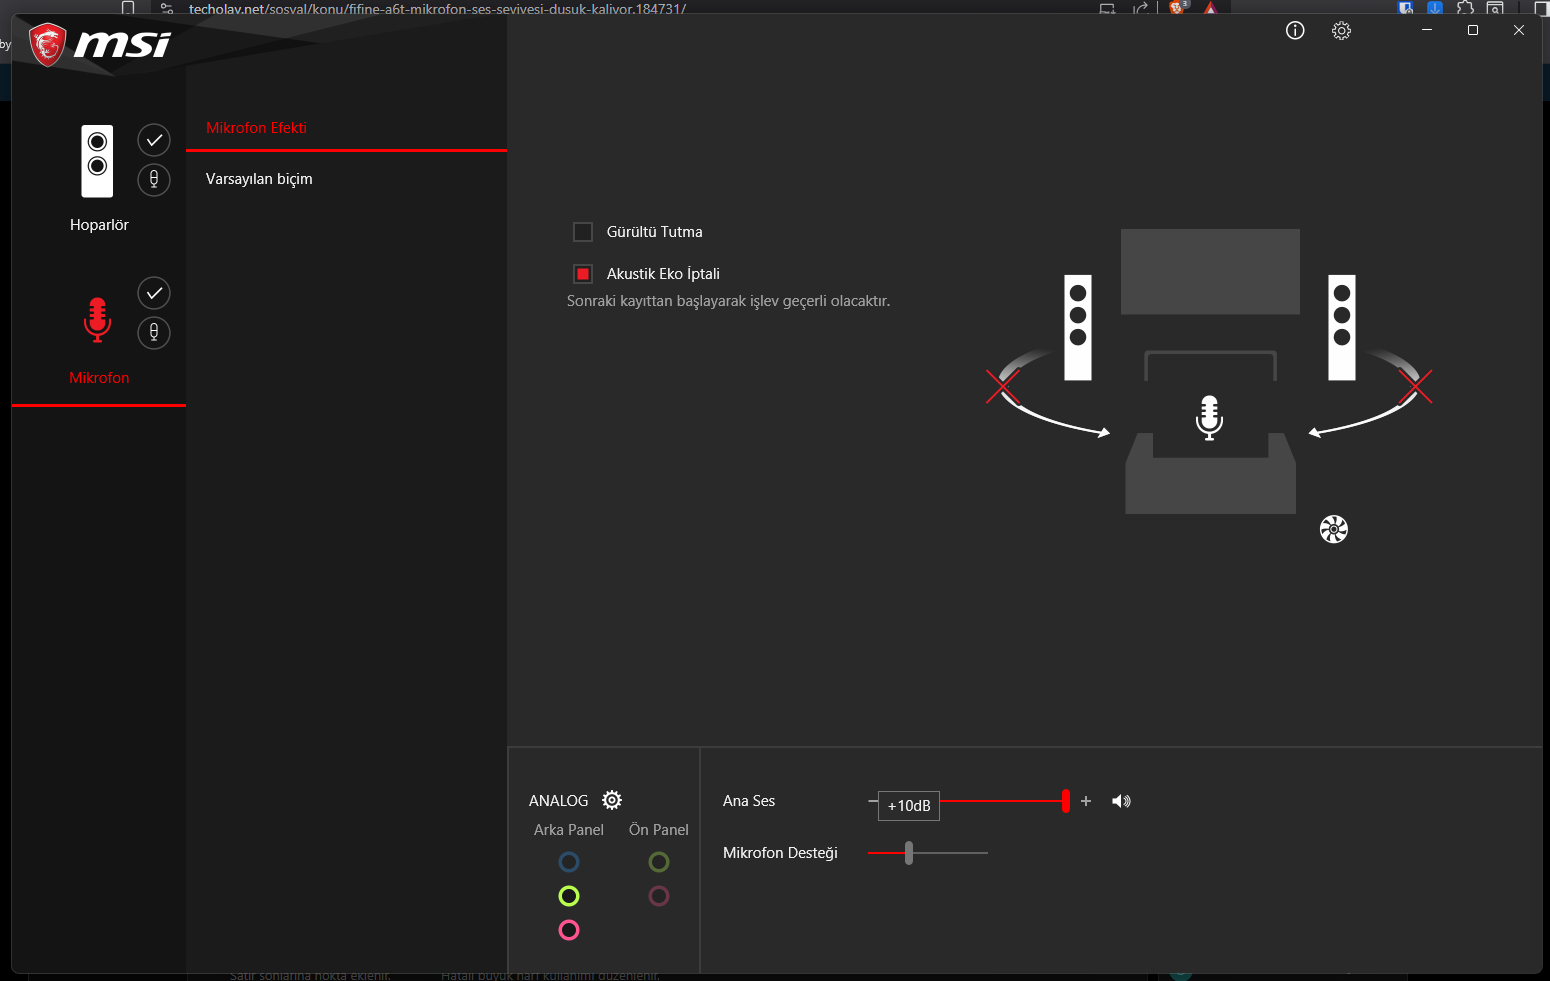Select green rear panel jack
Screen dimensions: 1550x981
tap(569, 896)
